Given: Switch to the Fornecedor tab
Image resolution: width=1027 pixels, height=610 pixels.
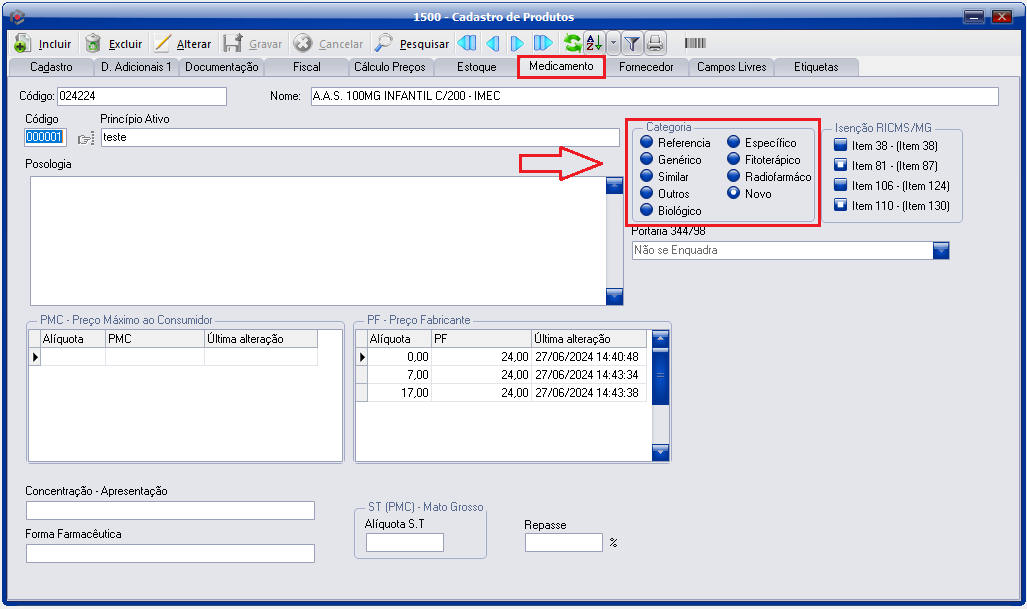Looking at the screenshot, I should click(646, 67).
